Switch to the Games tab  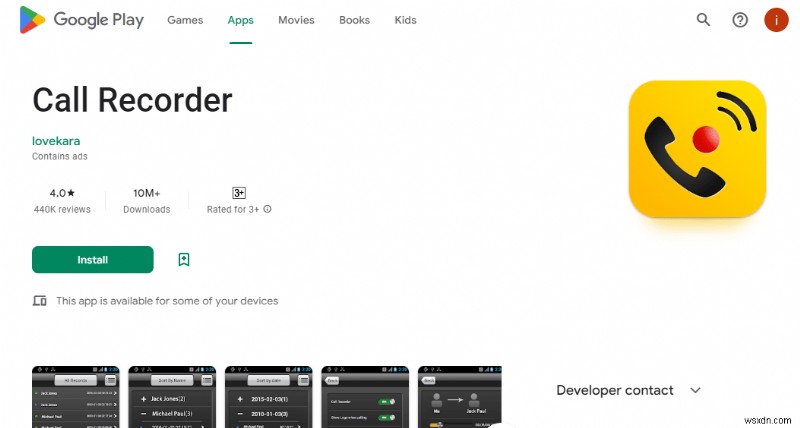click(x=184, y=20)
